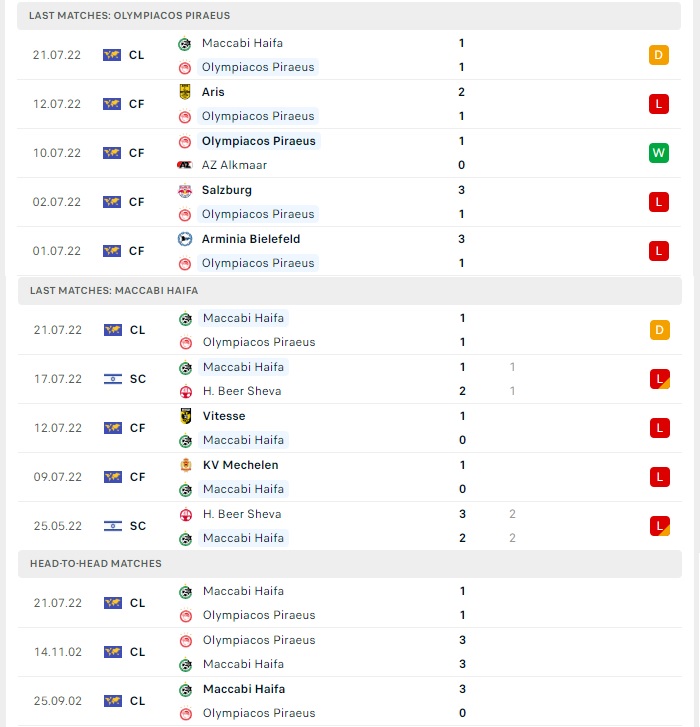
Task: Click the L badge for 25.05.22 Beer Sheva match
Action: [x=659, y=526]
